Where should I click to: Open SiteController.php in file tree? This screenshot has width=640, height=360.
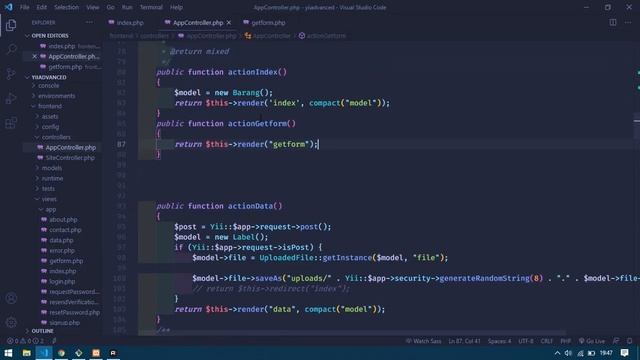point(70,158)
